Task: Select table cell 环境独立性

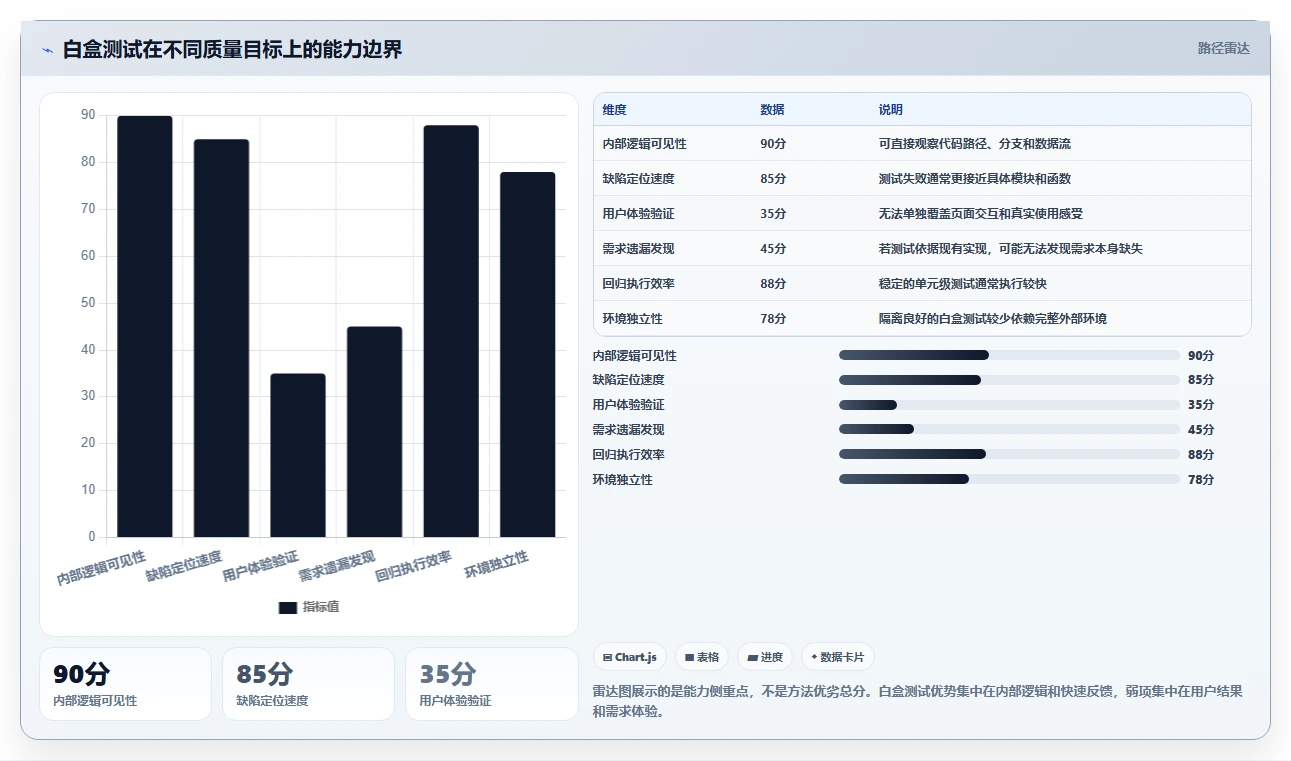Action: 632,319
